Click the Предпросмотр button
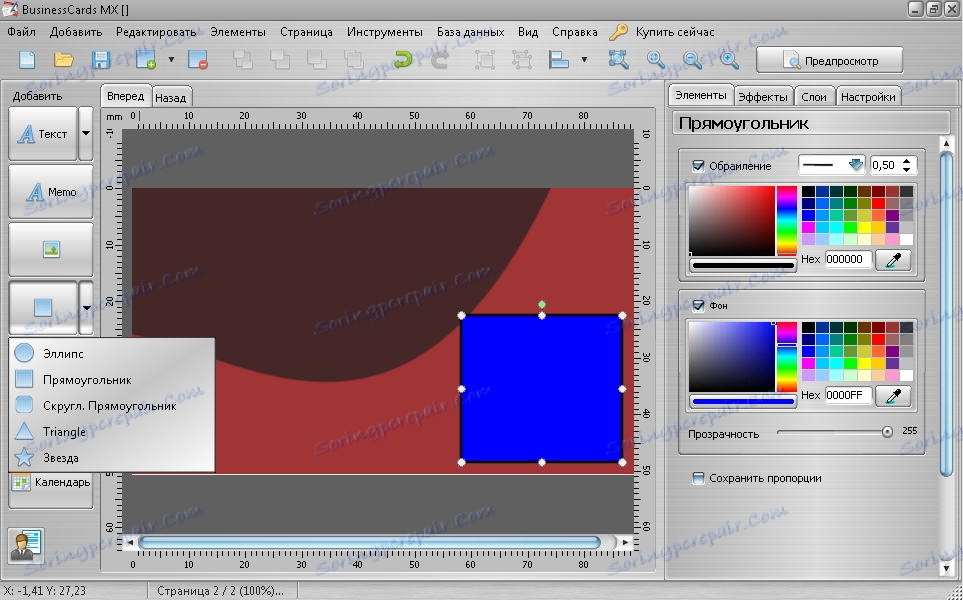This screenshot has height=600, width=963. click(x=829, y=60)
